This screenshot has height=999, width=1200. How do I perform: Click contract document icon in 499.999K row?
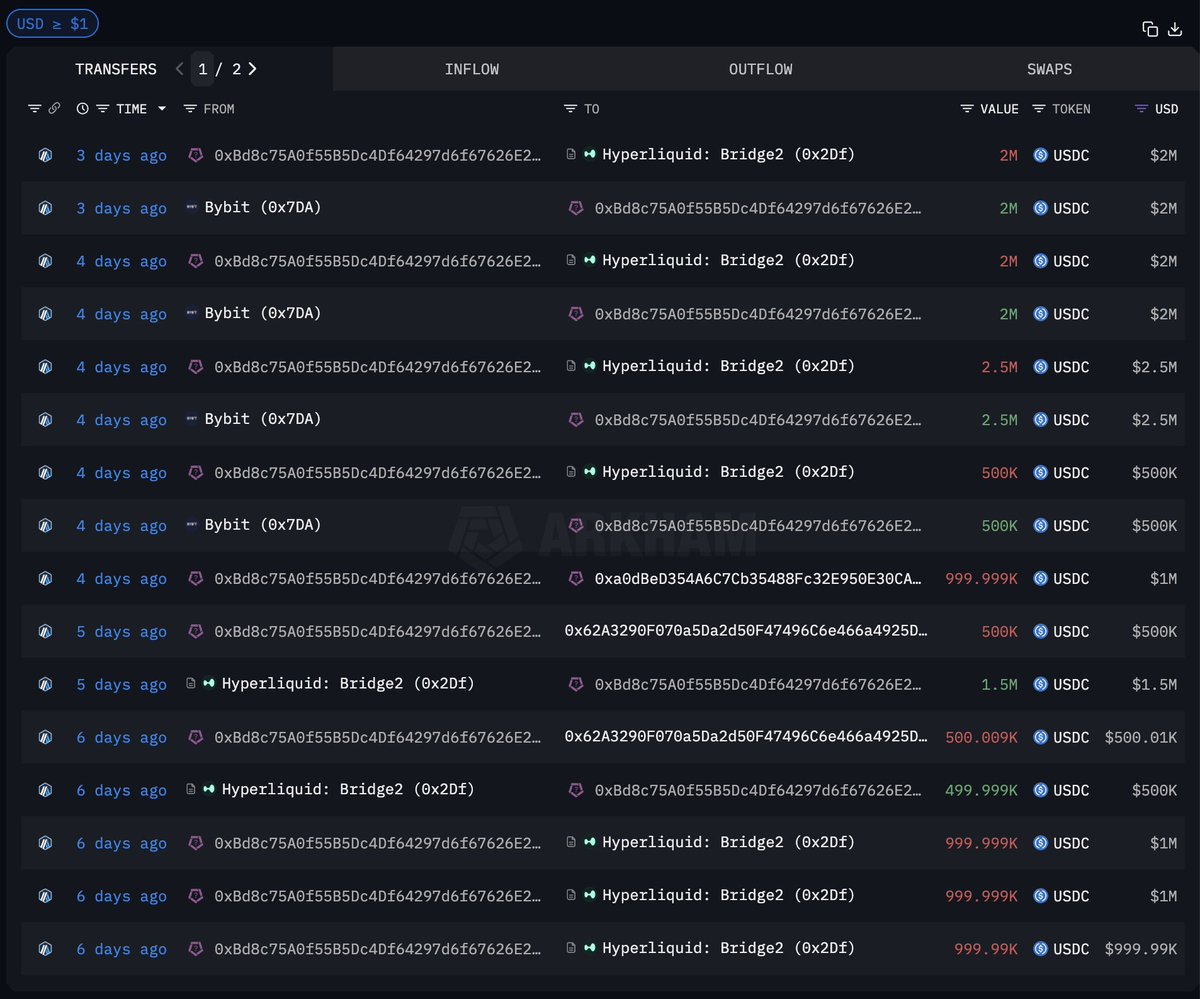click(x=191, y=790)
